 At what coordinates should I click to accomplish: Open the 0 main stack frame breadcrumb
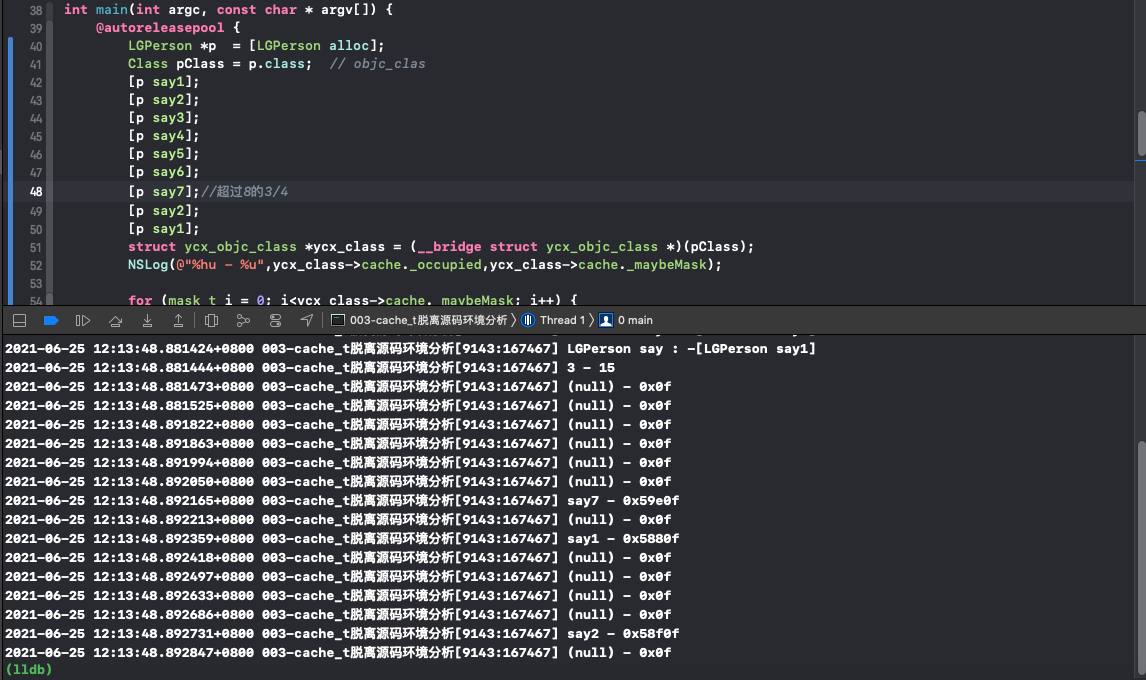click(626, 320)
